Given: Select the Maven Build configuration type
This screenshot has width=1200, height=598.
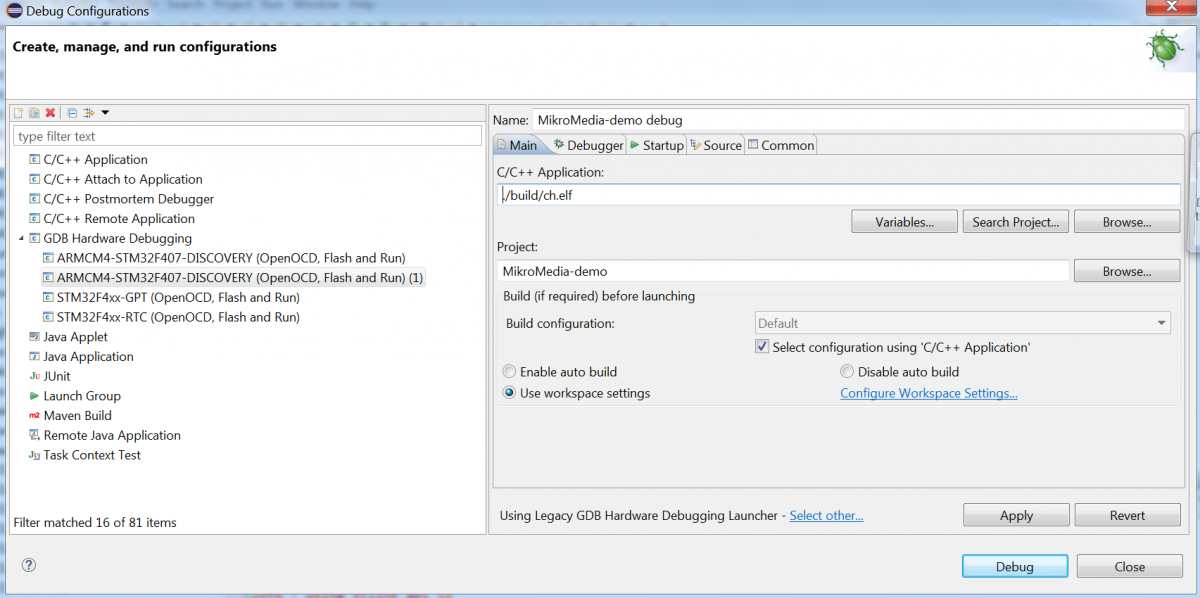Looking at the screenshot, I should [x=79, y=415].
